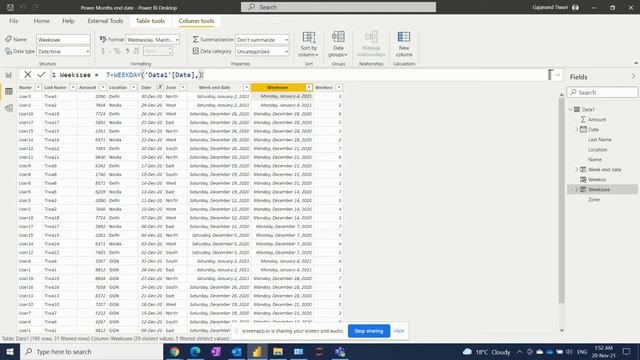
Task: Switch to the External Tools tab
Action: pyautogui.click(x=105, y=21)
